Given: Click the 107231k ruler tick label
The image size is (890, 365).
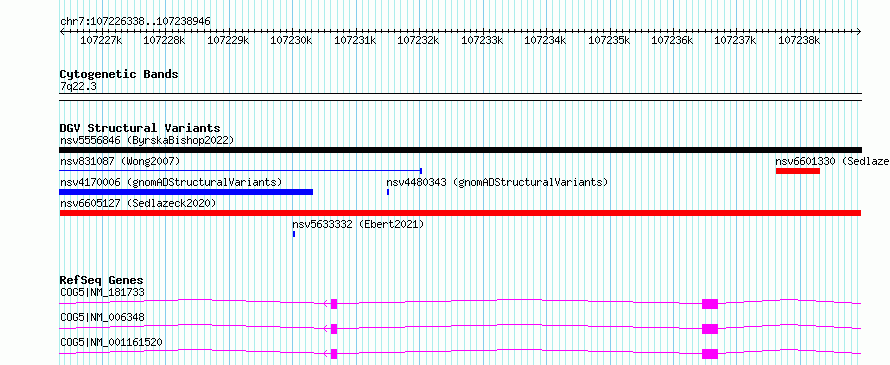Looking at the screenshot, I should pyautogui.click(x=355, y=40).
